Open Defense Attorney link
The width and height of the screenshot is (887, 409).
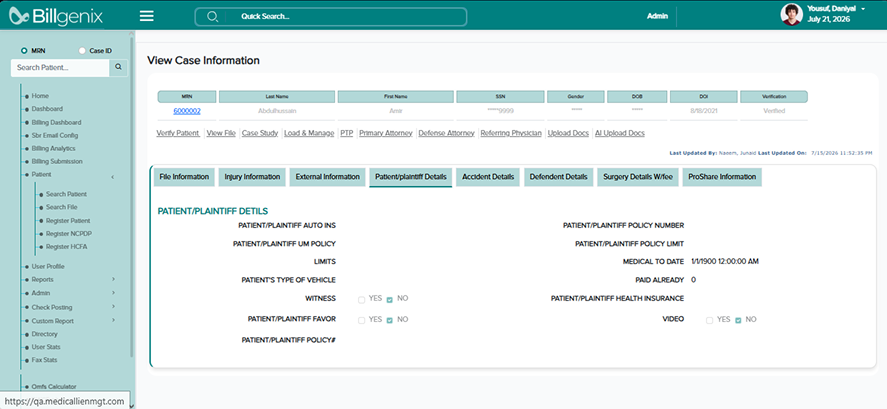(x=446, y=134)
